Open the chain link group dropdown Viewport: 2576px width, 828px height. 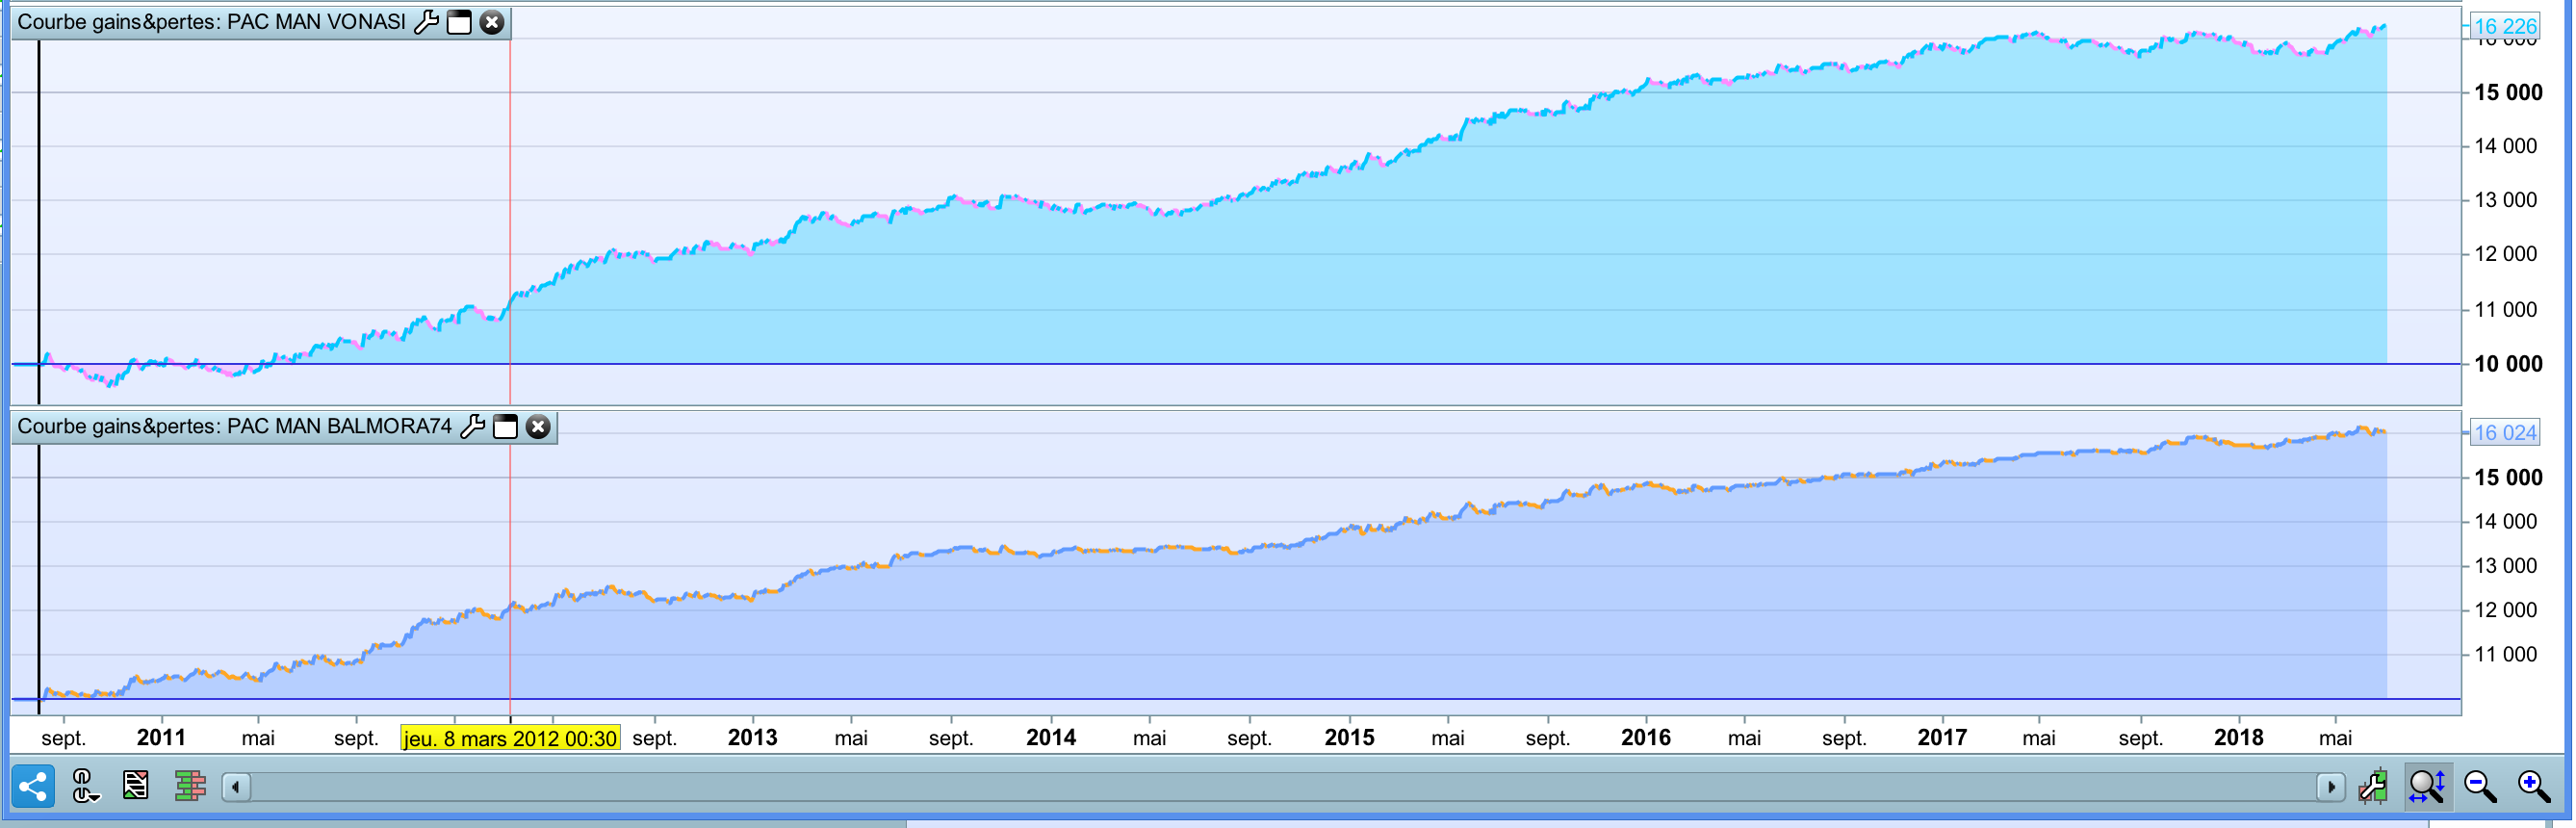[x=85, y=786]
